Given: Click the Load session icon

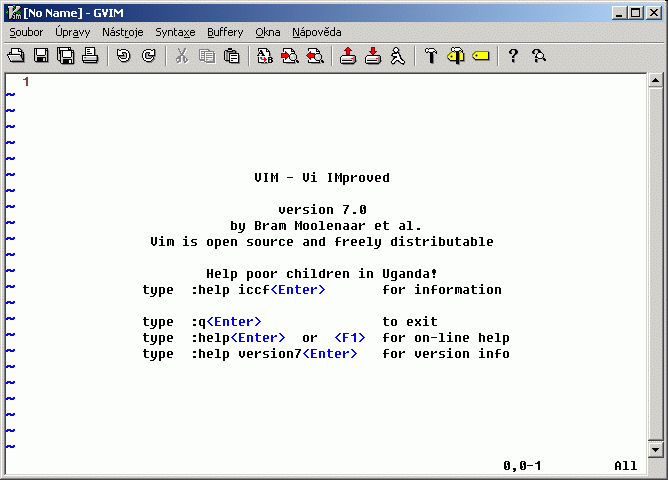Looking at the screenshot, I should [x=348, y=56].
